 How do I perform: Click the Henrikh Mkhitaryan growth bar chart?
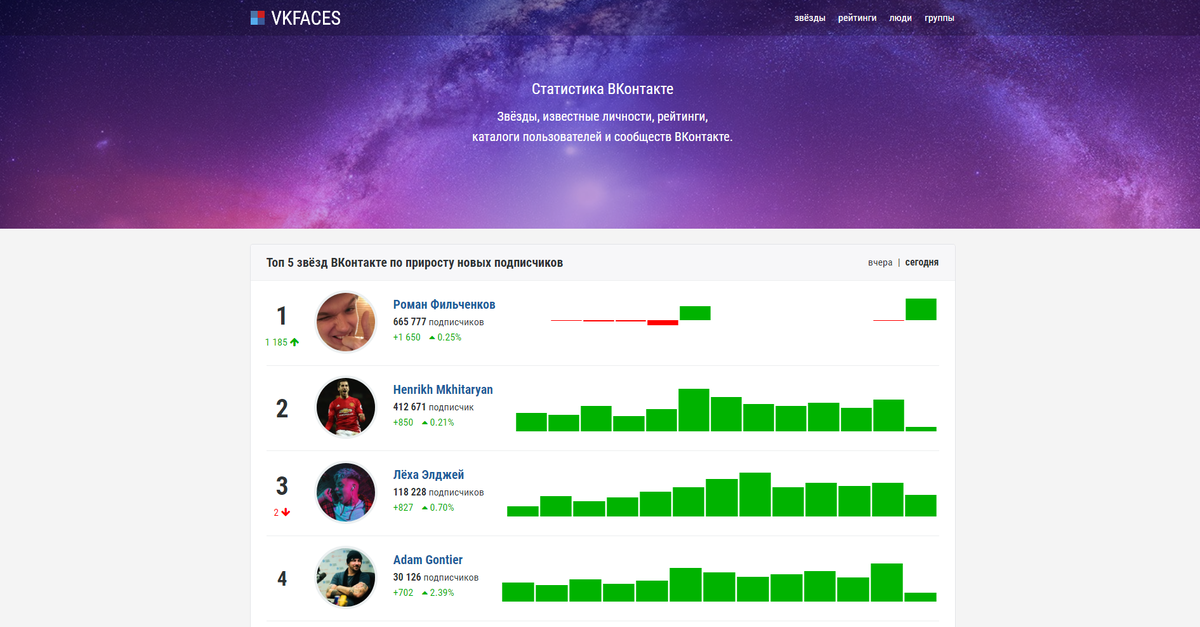click(x=726, y=410)
